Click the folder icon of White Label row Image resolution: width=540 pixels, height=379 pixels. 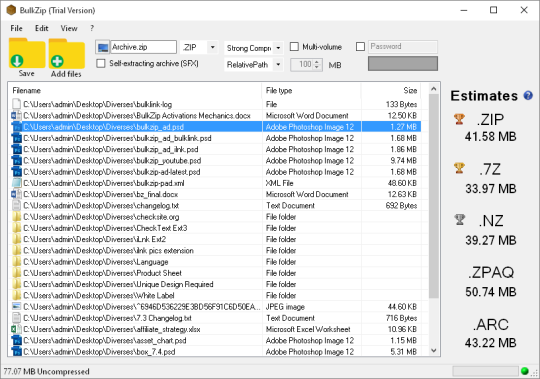pyautogui.click(x=17, y=295)
